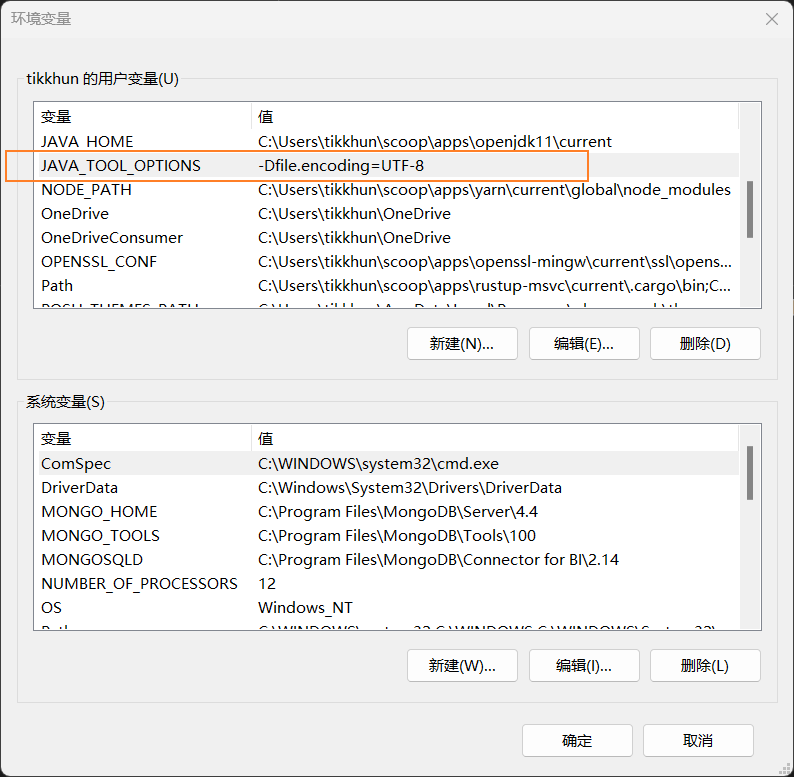Click the user variables list scrollbar thumb

coord(750,209)
